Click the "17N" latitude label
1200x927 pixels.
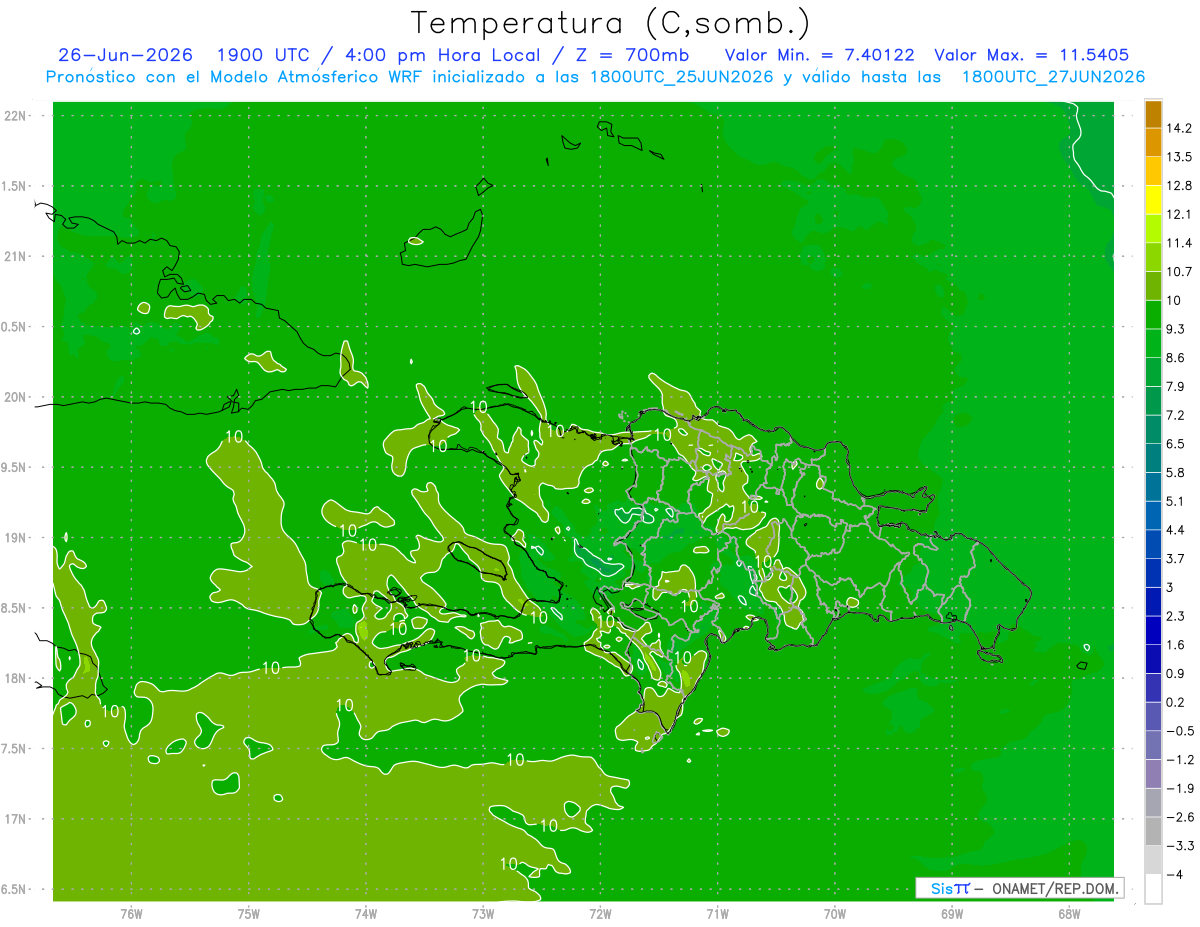15,819
